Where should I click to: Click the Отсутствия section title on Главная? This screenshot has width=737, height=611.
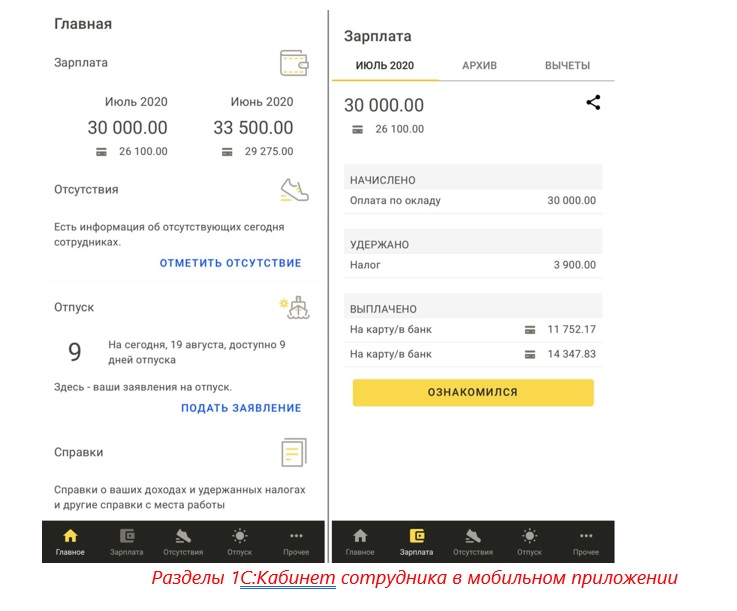(x=86, y=190)
